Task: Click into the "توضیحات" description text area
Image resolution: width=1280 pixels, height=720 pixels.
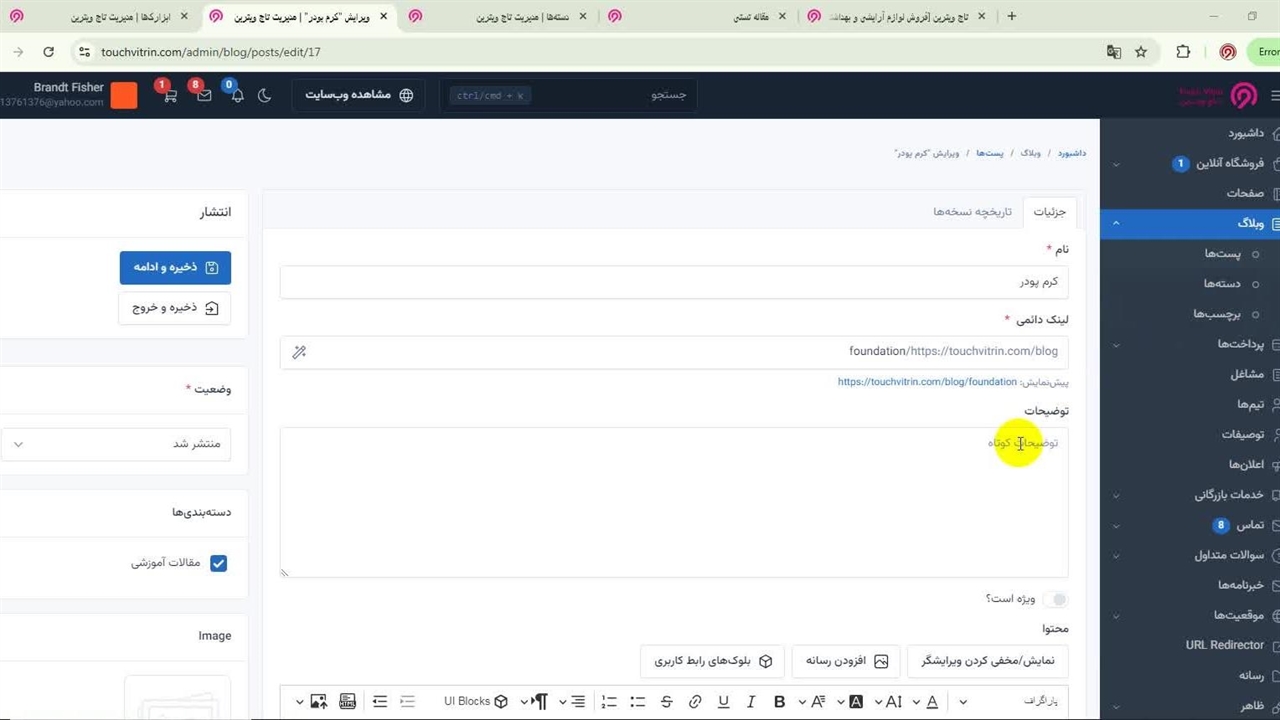Action: point(673,502)
